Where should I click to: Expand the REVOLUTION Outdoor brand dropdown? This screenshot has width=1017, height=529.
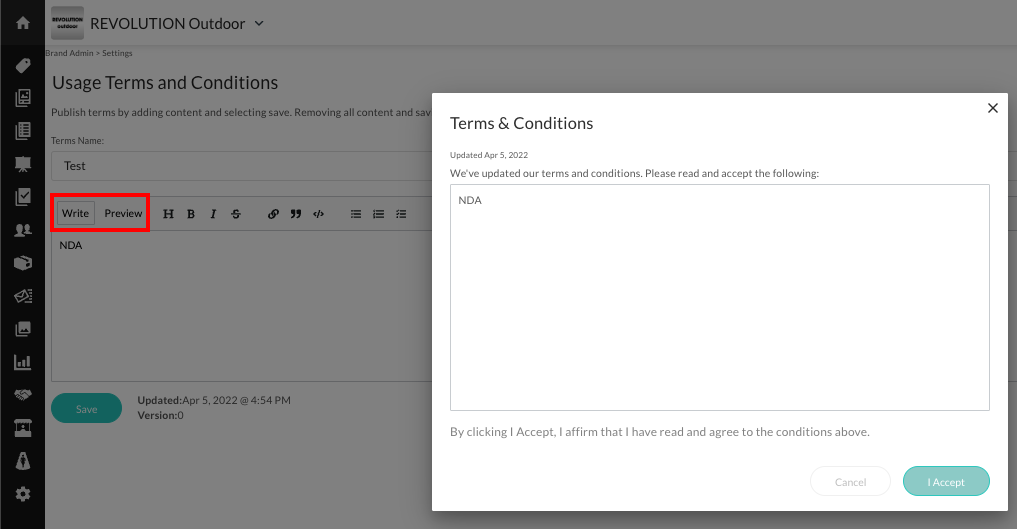[259, 23]
